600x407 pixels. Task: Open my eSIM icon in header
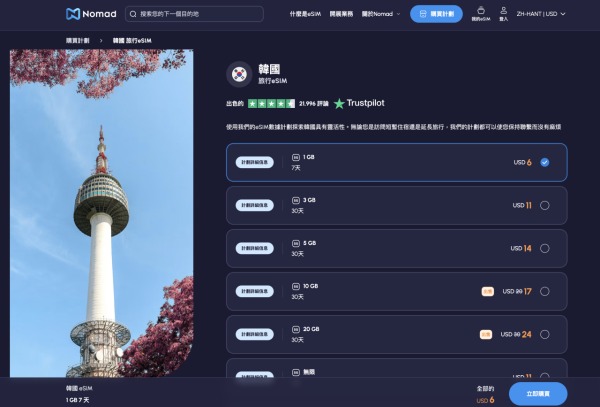pyautogui.click(x=481, y=14)
